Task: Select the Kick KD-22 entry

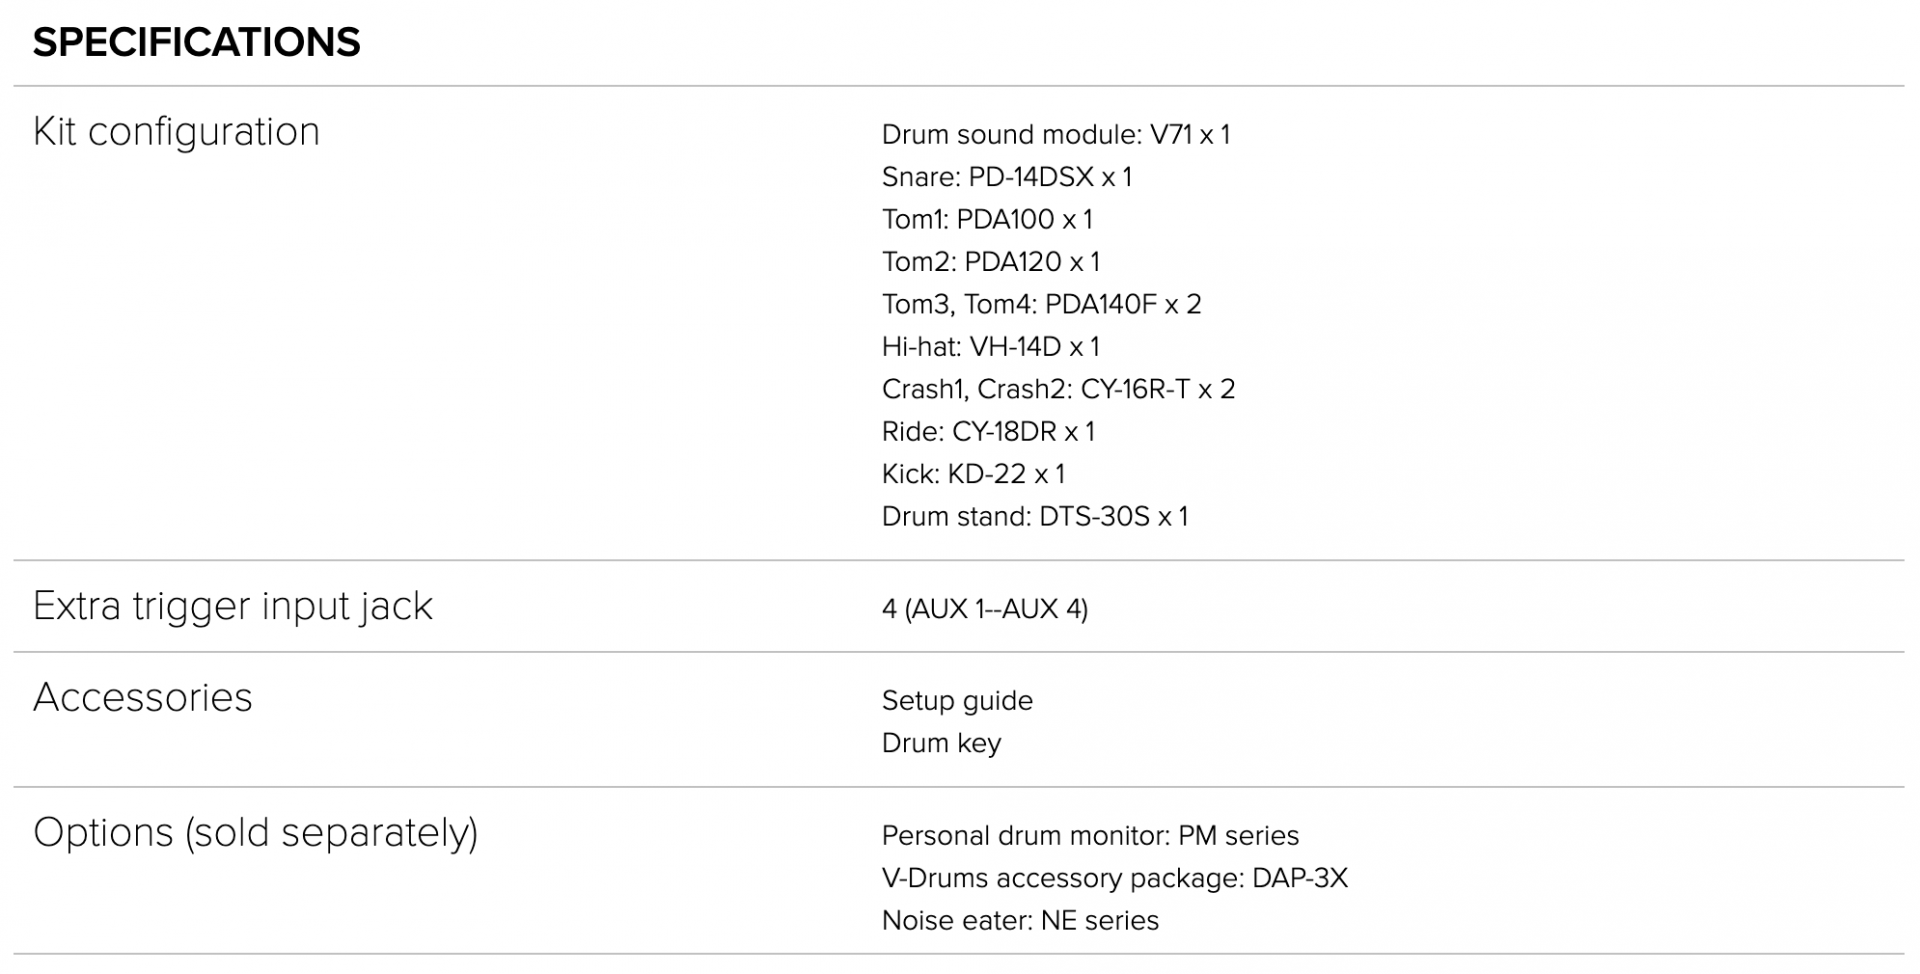Action: [x=974, y=474]
